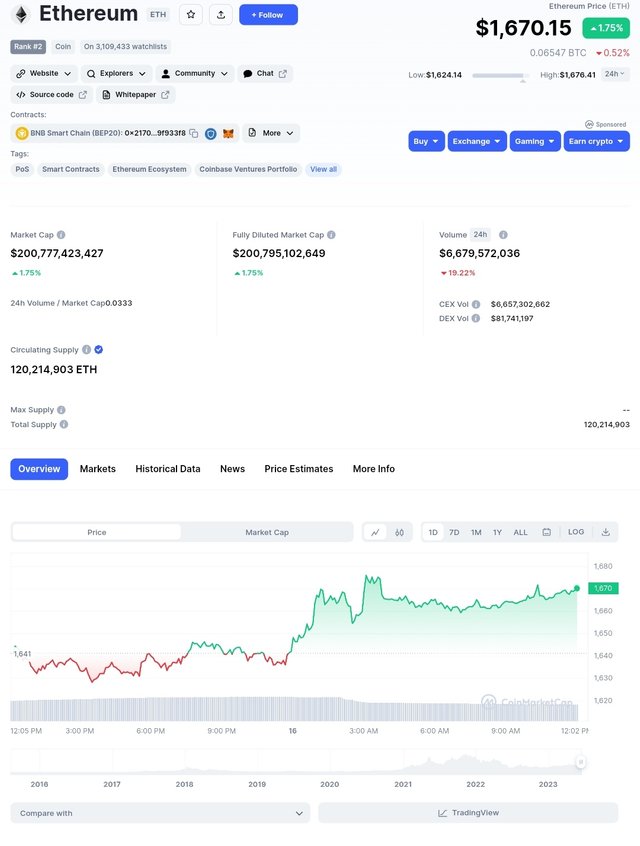Switch to the Historical Data tab
The image size is (640, 846).
[168, 469]
